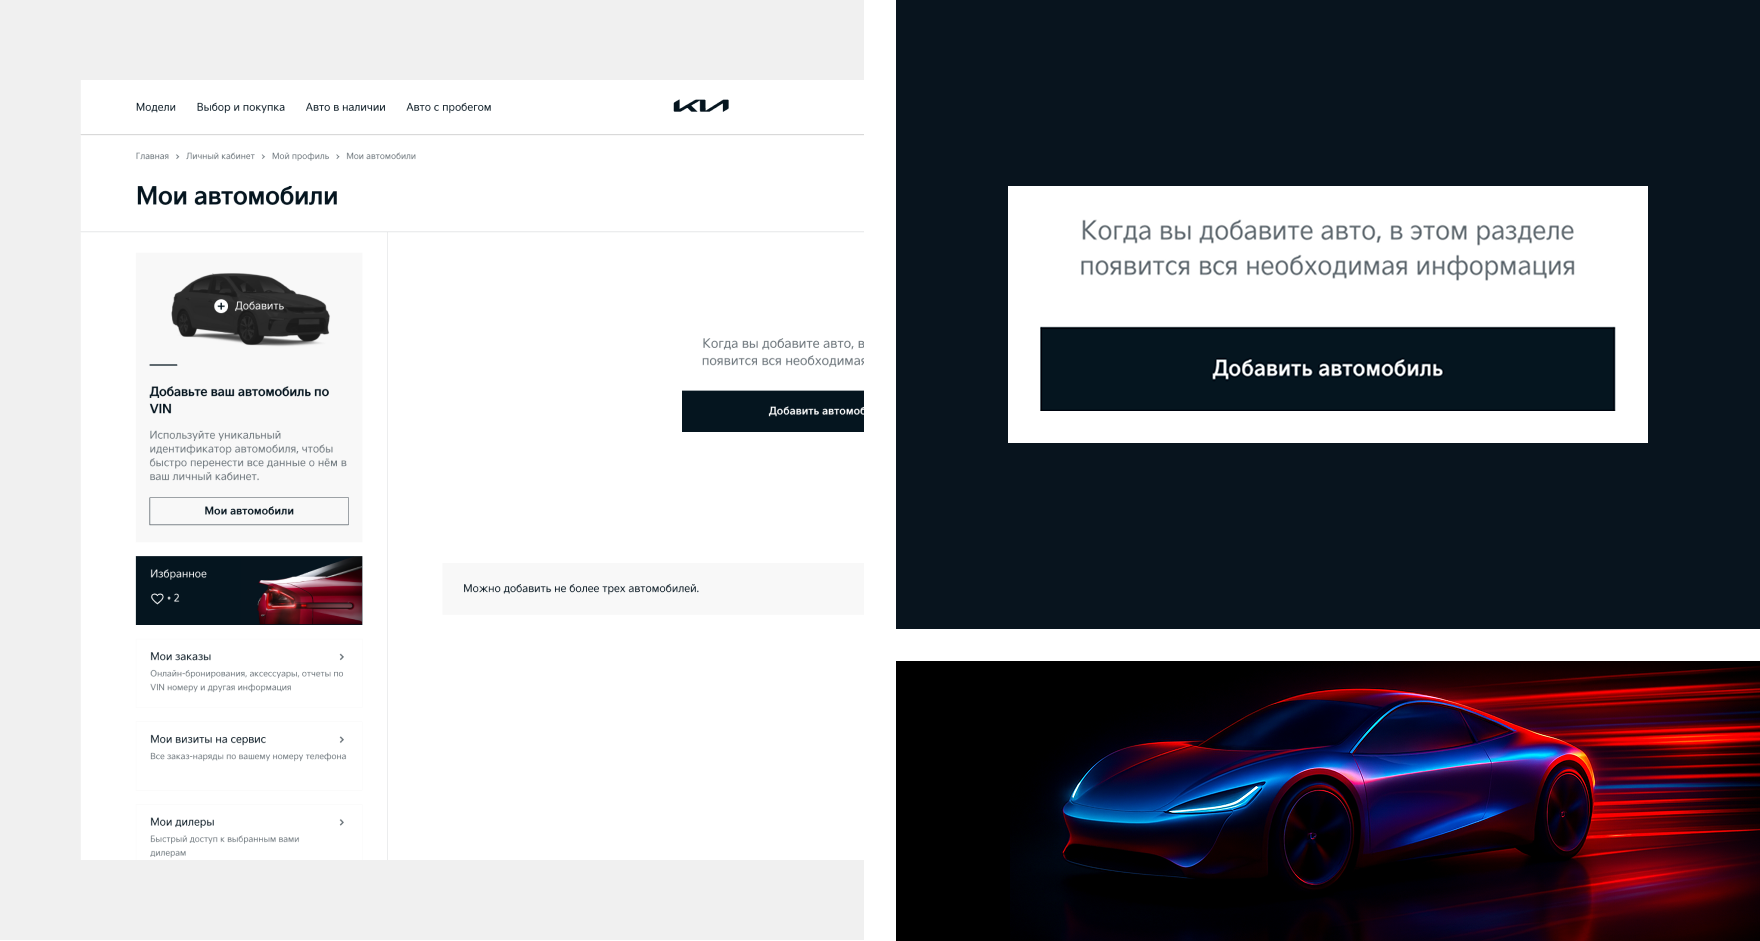The width and height of the screenshot is (1760, 941).
Task: Click the Главная breadcrumb link
Action: coord(152,156)
